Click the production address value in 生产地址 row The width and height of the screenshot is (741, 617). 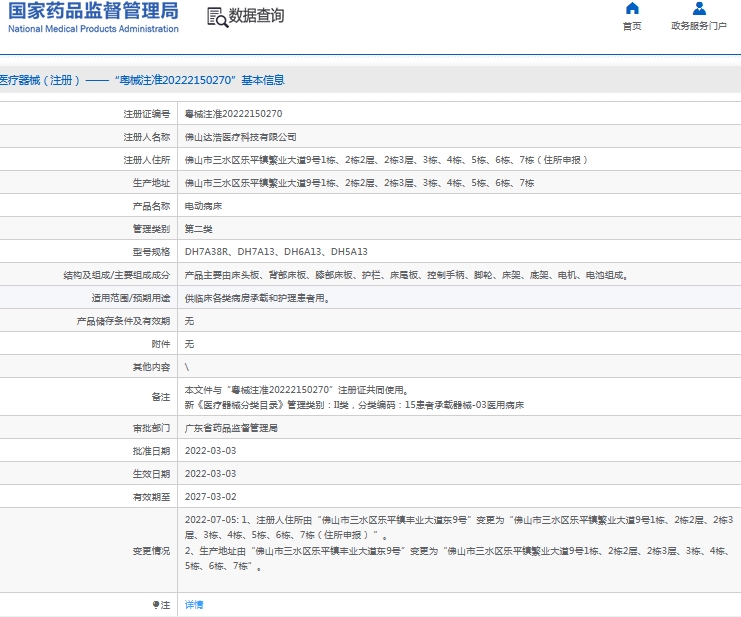[359, 183]
